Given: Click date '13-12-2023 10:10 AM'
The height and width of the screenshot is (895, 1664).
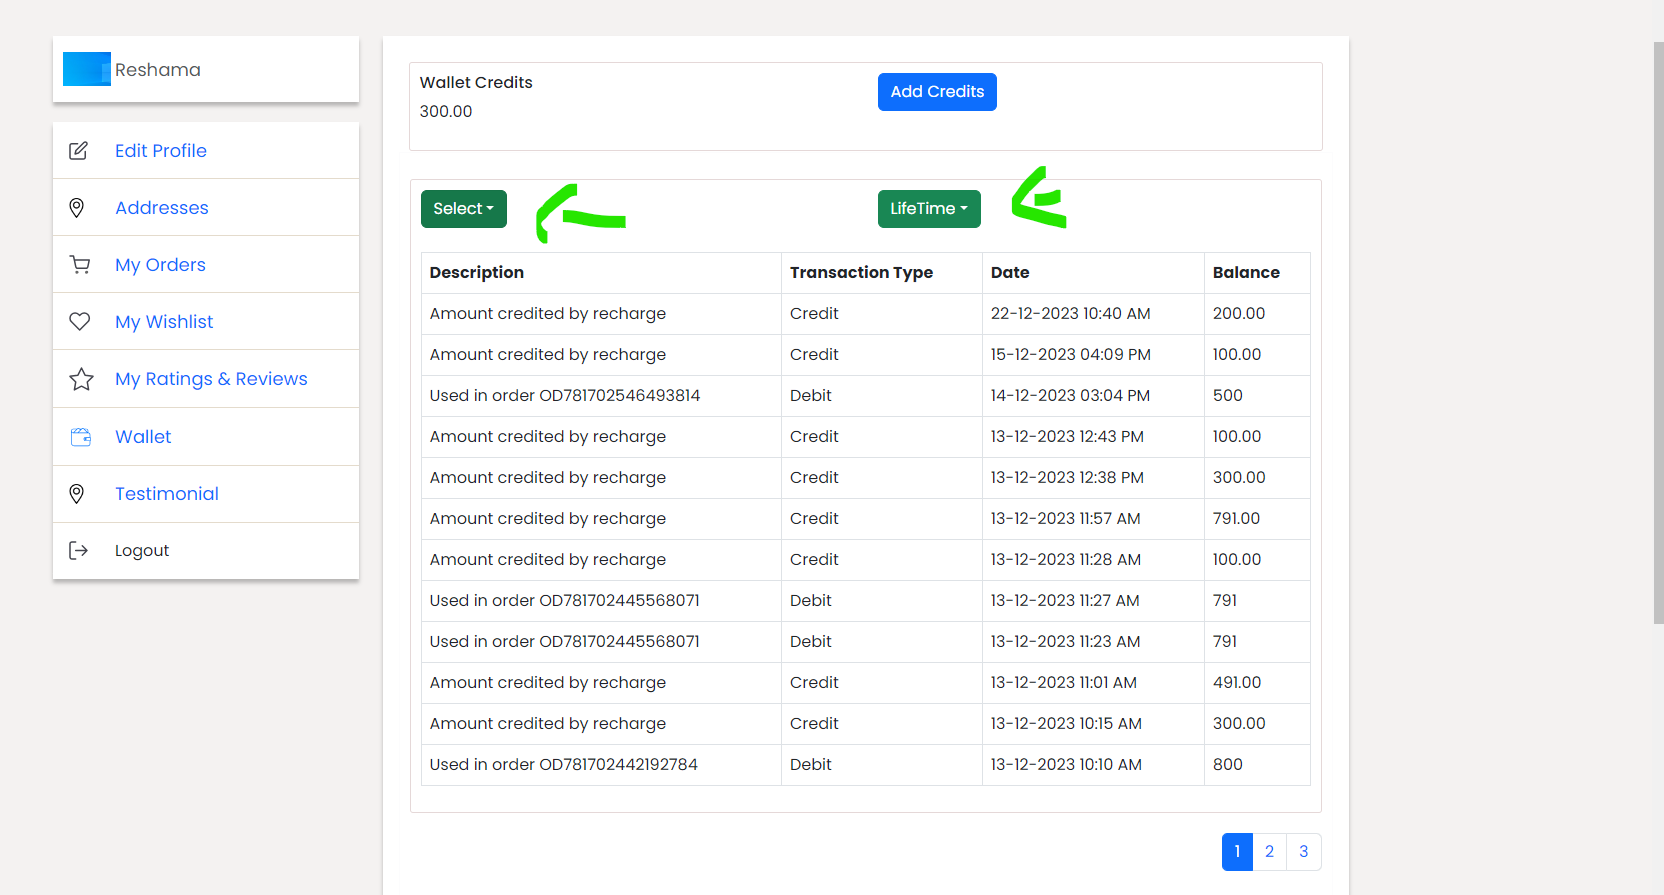Looking at the screenshot, I should [x=1066, y=765].
